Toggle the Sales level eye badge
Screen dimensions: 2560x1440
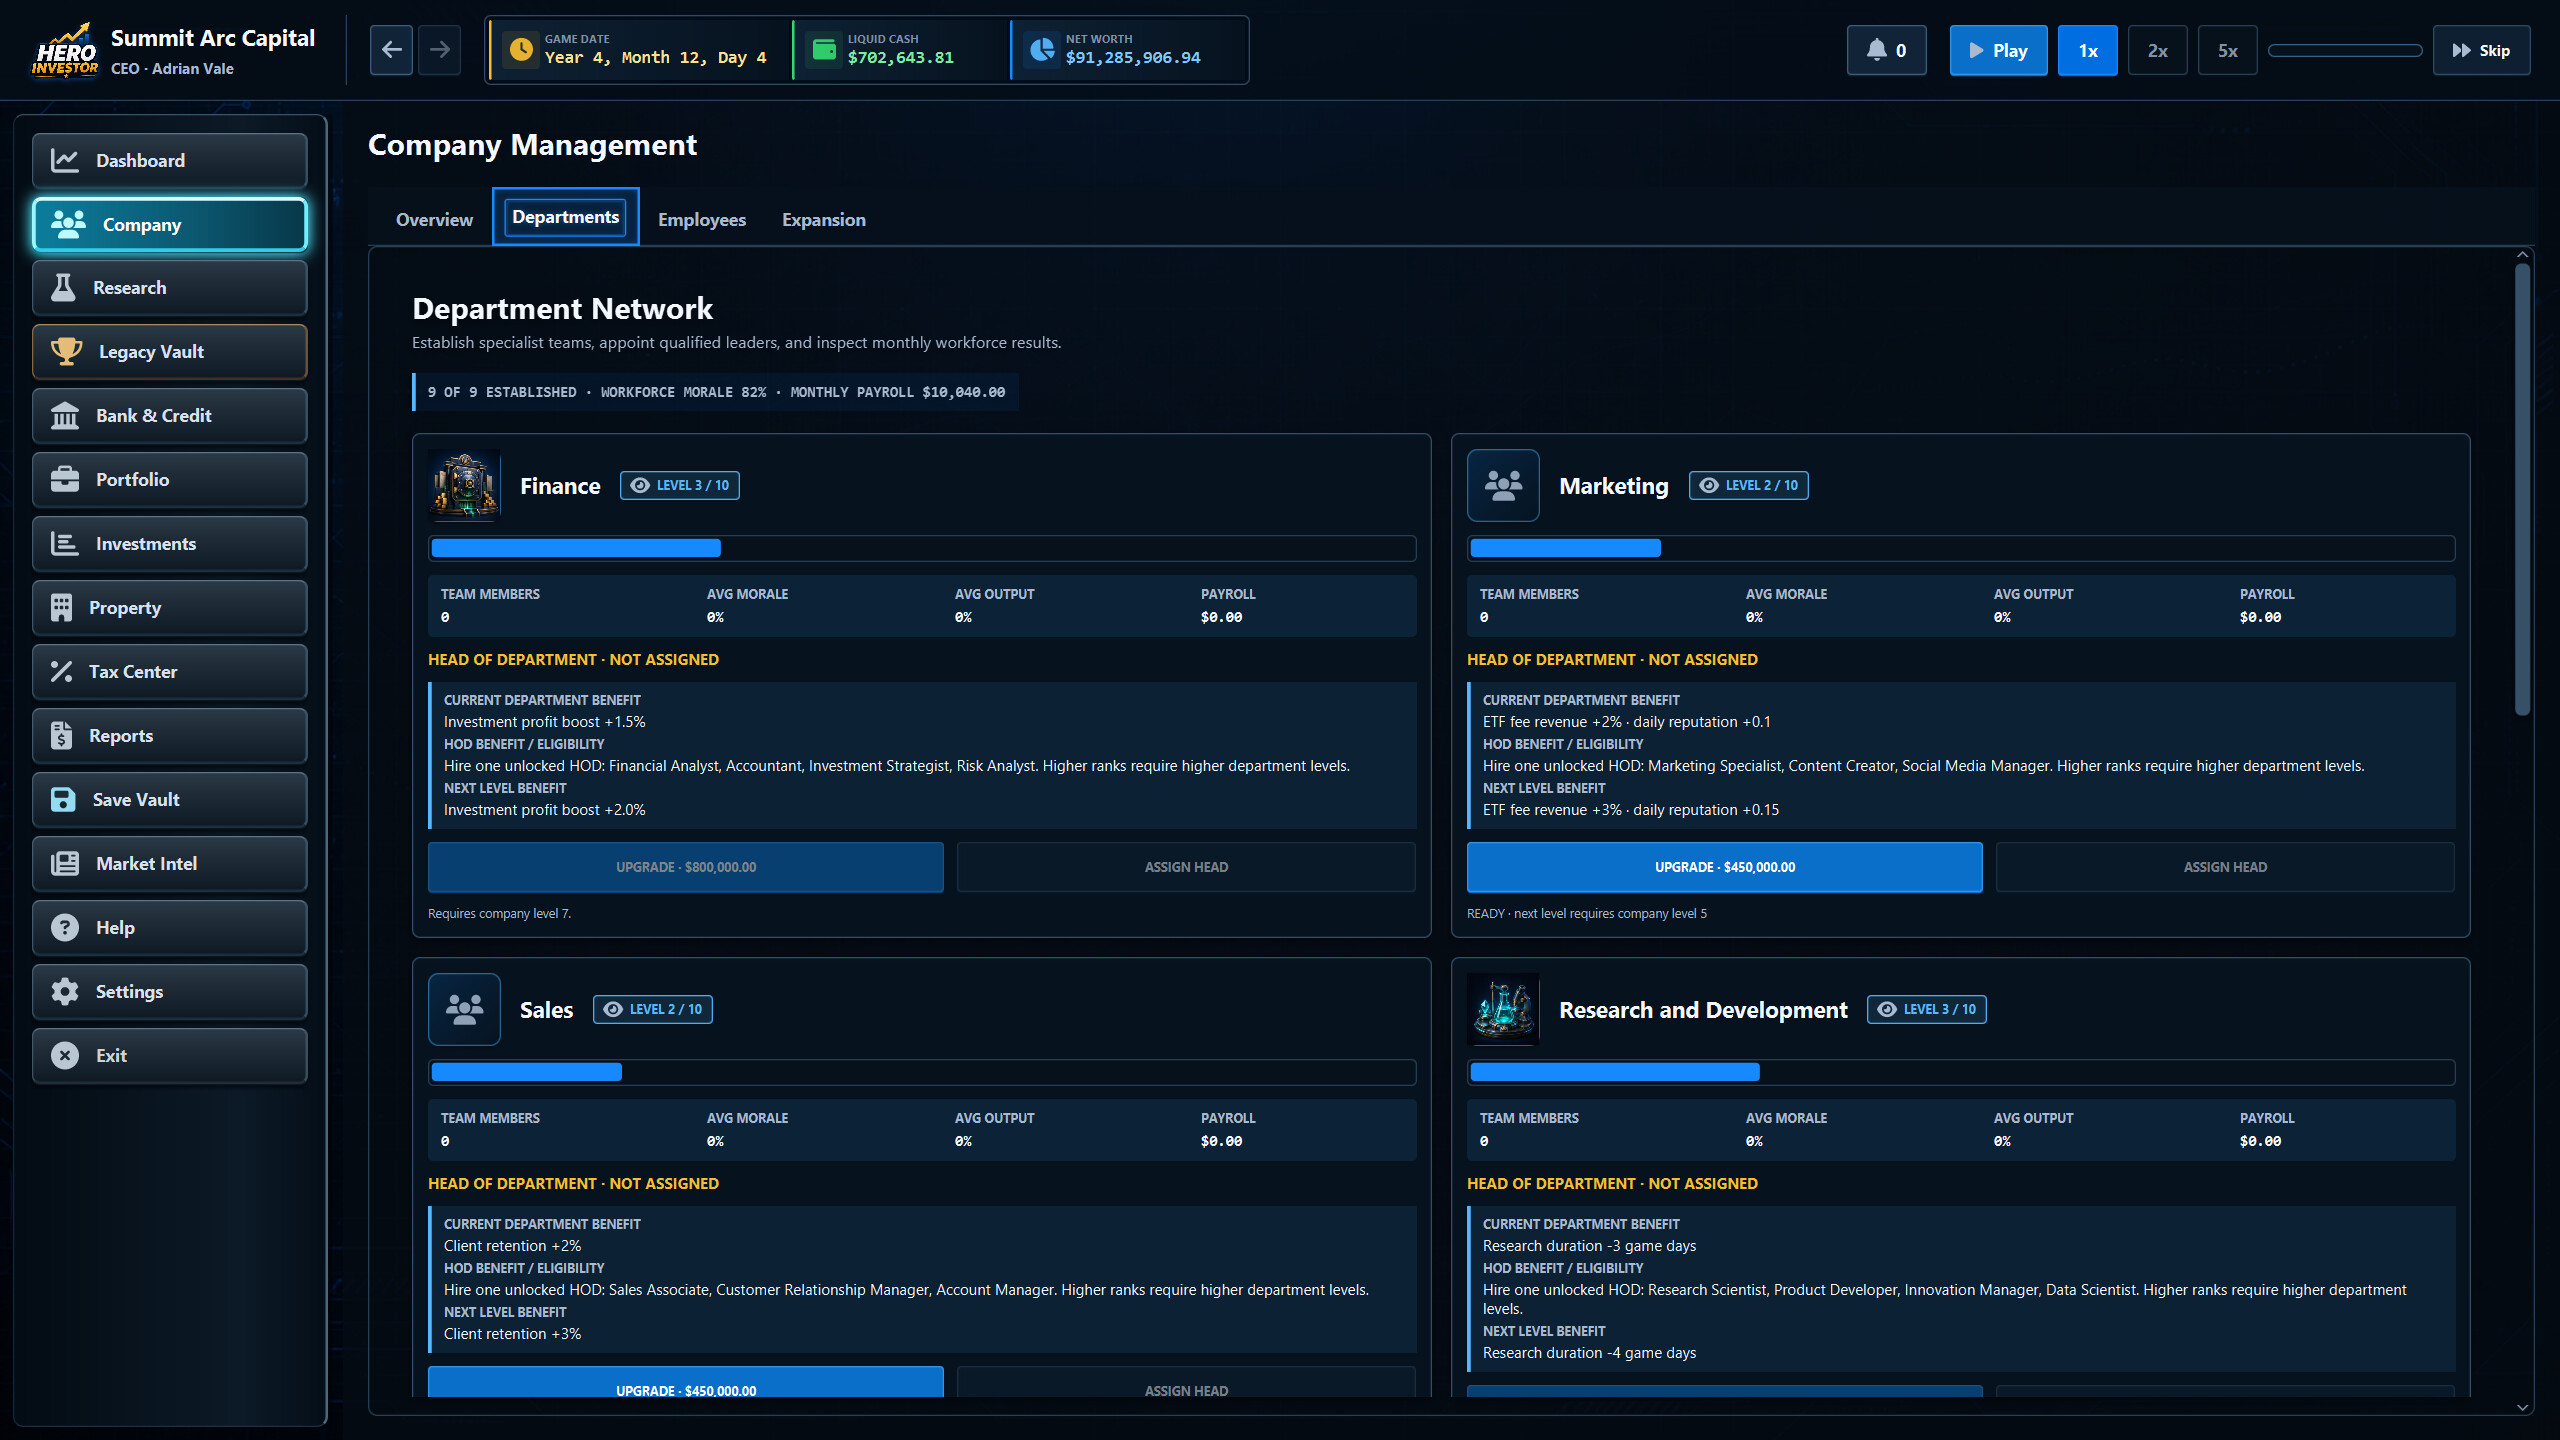point(653,1010)
